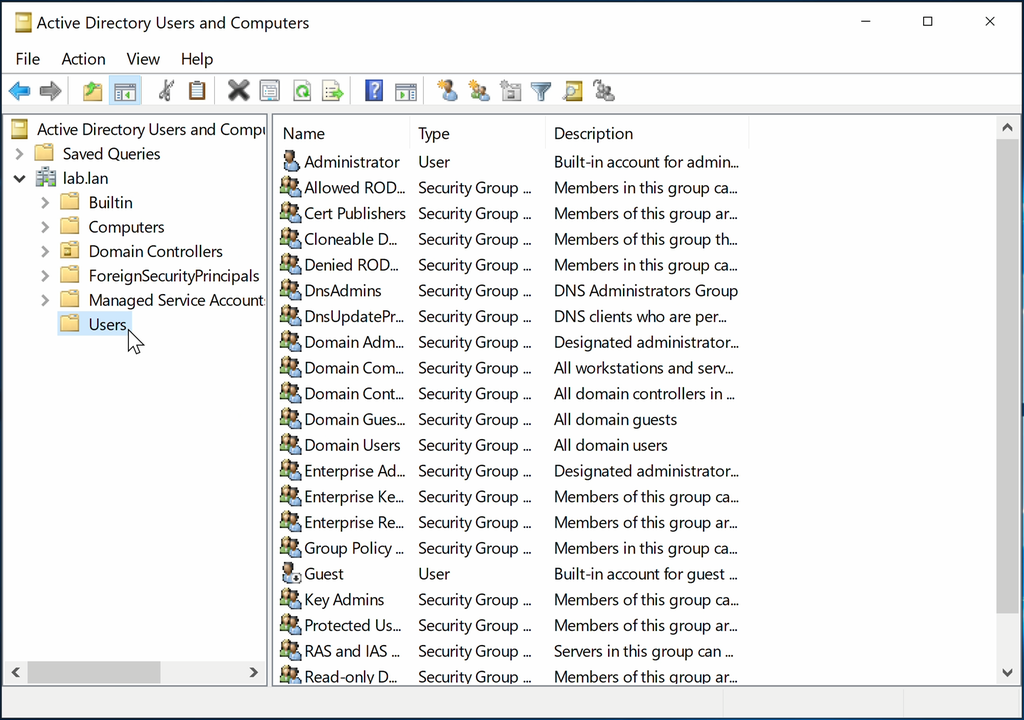
Task: Select the Computers tree item
Action: (x=126, y=227)
